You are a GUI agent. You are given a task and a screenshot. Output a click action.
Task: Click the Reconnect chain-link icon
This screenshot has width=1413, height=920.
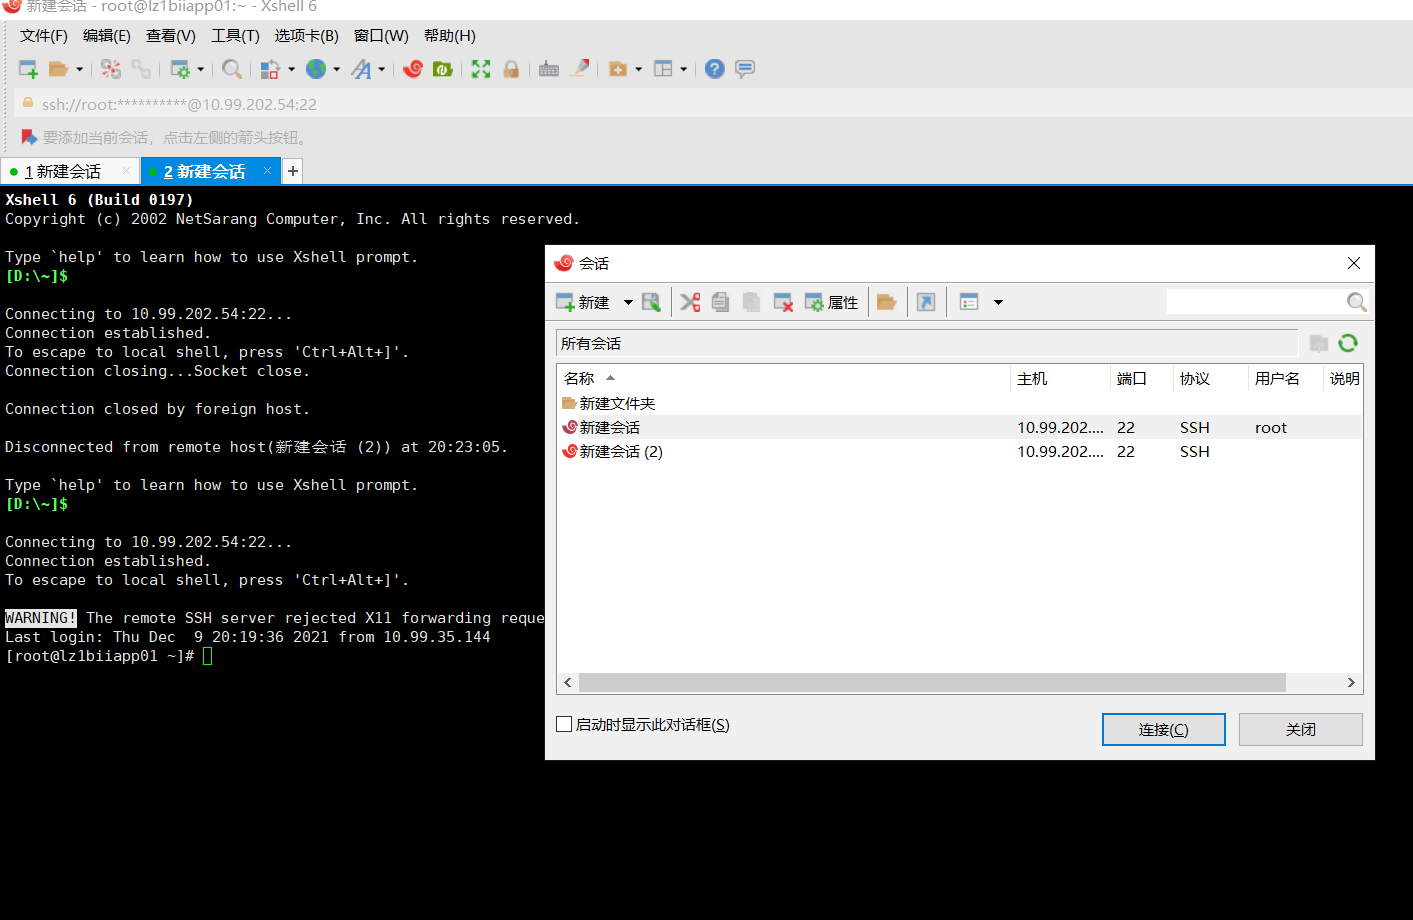point(141,69)
